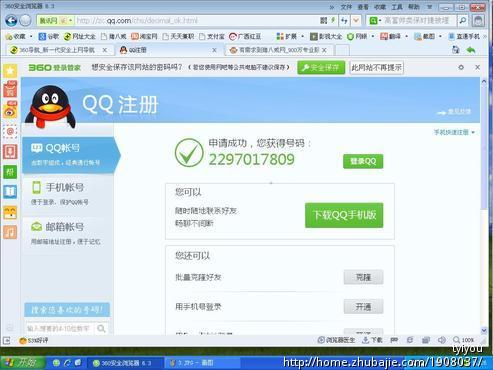
Task: Open the red download-box sidebar icon
Action: click(10, 152)
